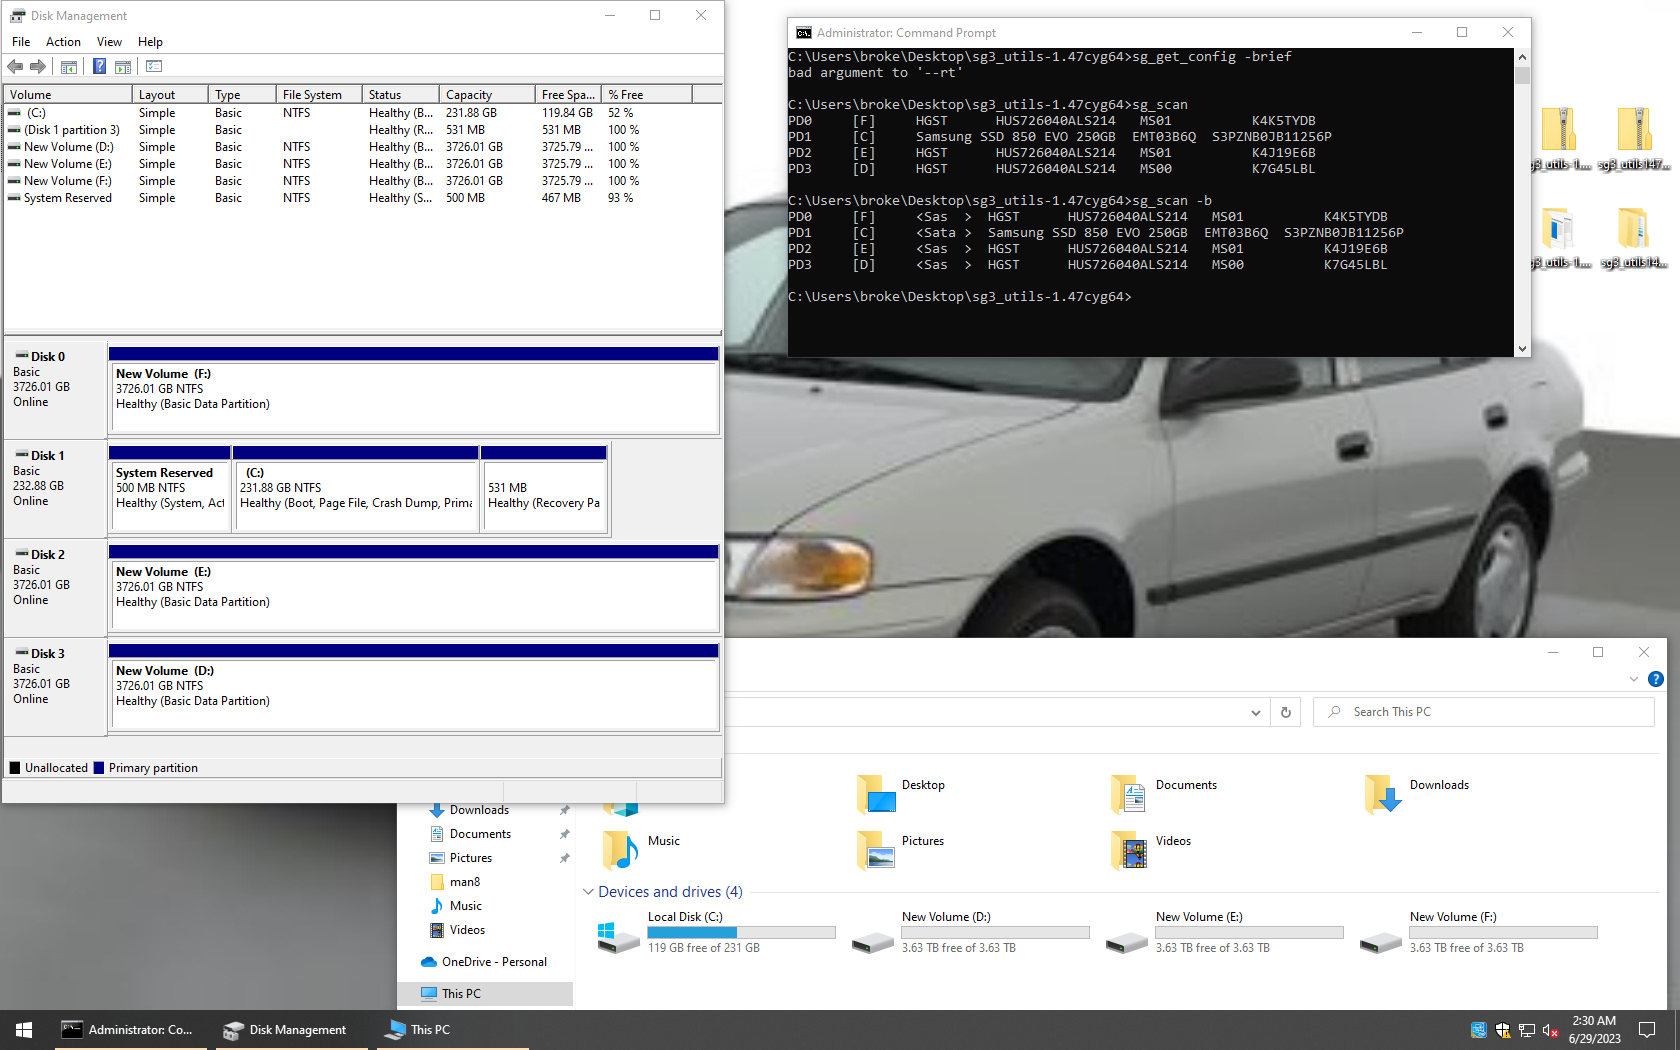Screen dimensions: 1680x1050
Task: Click the blue Help icon in Disk Management toolbar
Action: point(99,67)
